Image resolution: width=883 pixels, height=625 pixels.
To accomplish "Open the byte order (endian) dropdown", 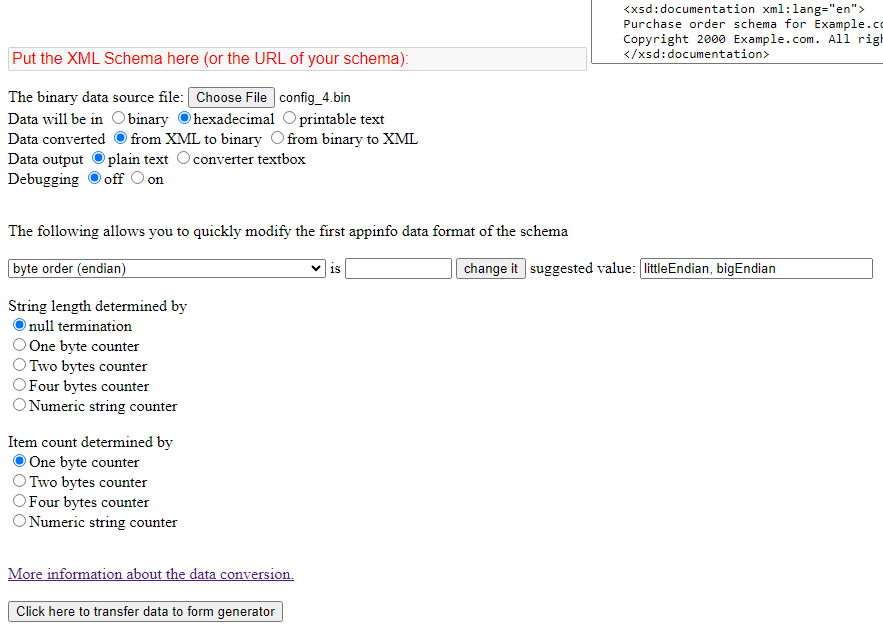I will click(167, 269).
